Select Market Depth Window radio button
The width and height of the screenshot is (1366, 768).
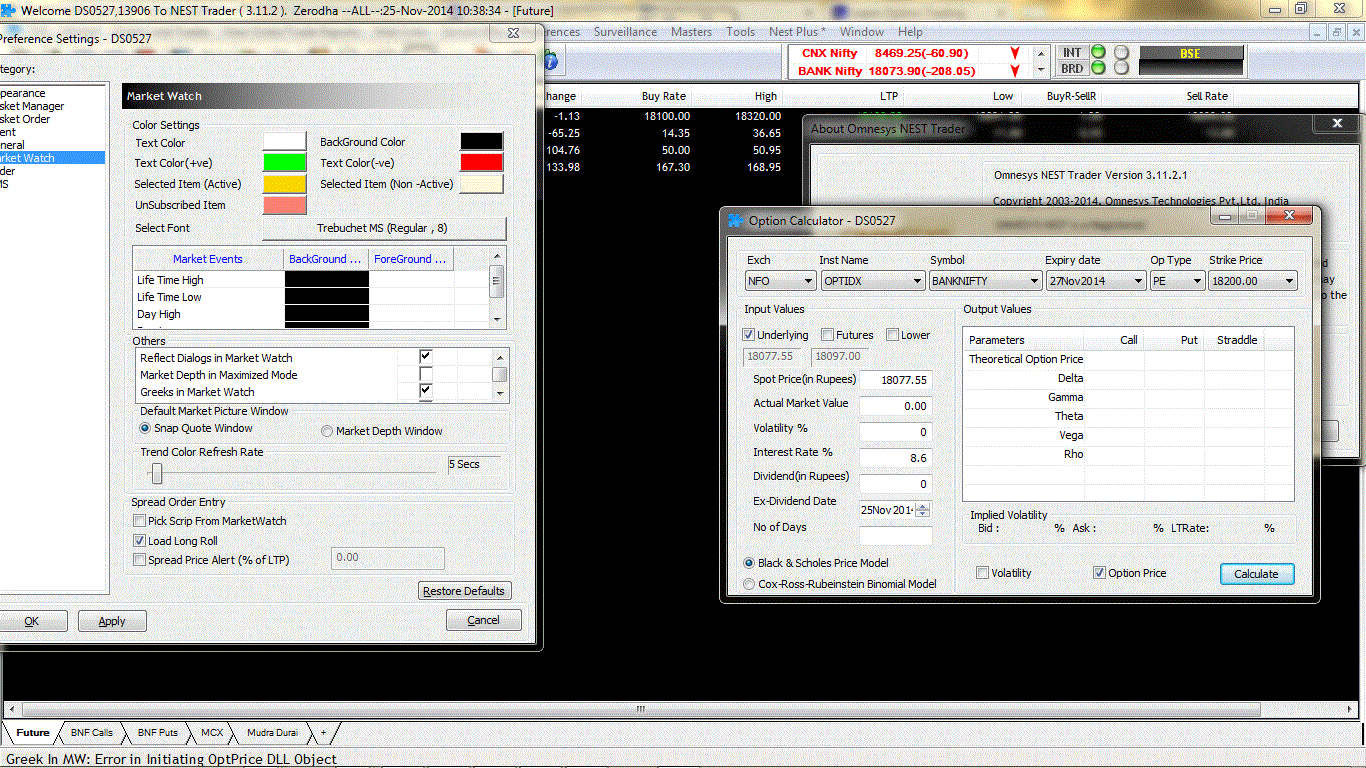coord(327,431)
